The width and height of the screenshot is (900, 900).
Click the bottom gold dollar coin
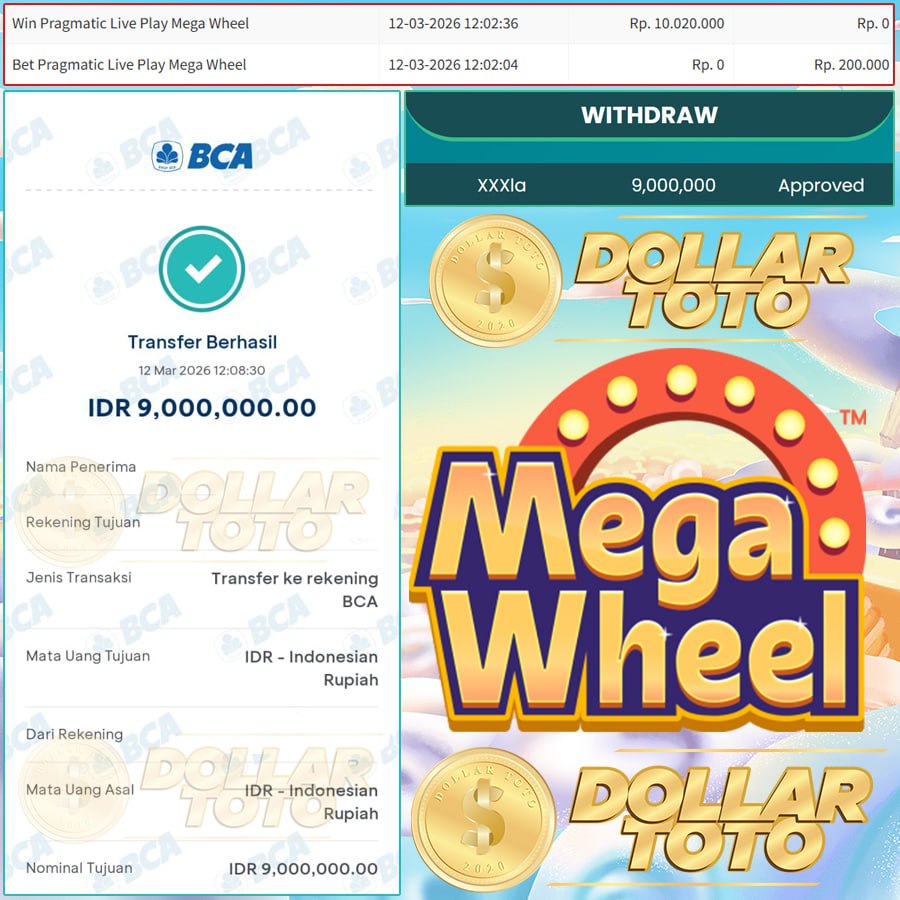point(483,820)
